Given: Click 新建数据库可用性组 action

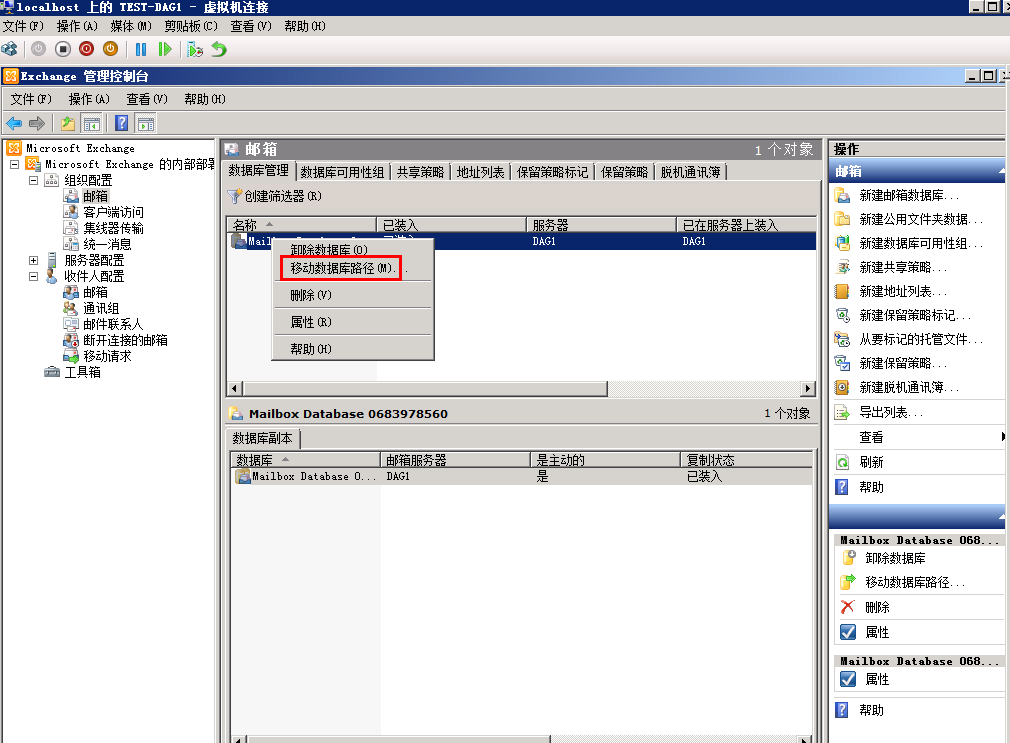Looking at the screenshot, I should click(x=920, y=243).
